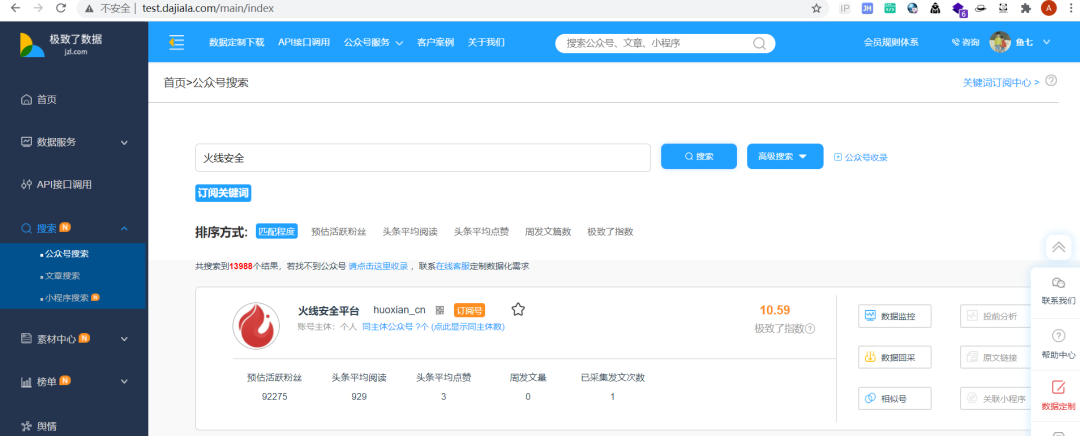Open user dropdown arrow next to 鱼七

(x=1046, y=42)
